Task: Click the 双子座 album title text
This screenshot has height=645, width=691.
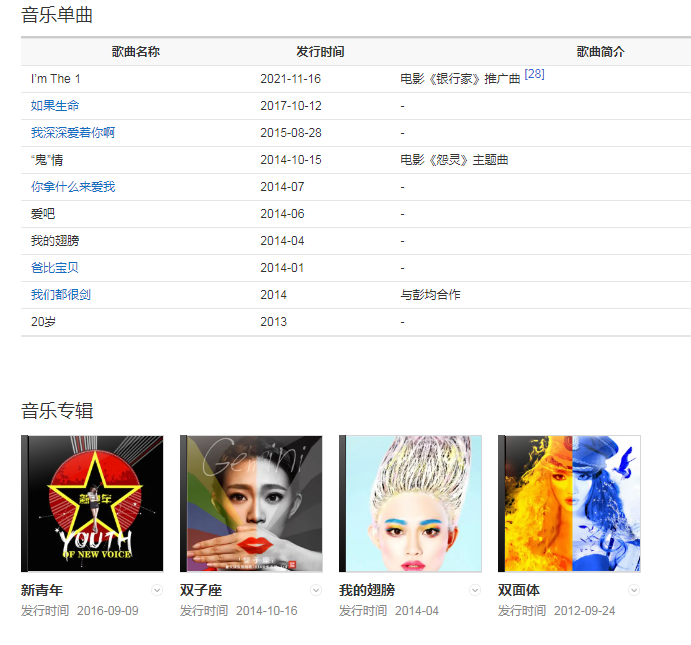Action: 201,590
